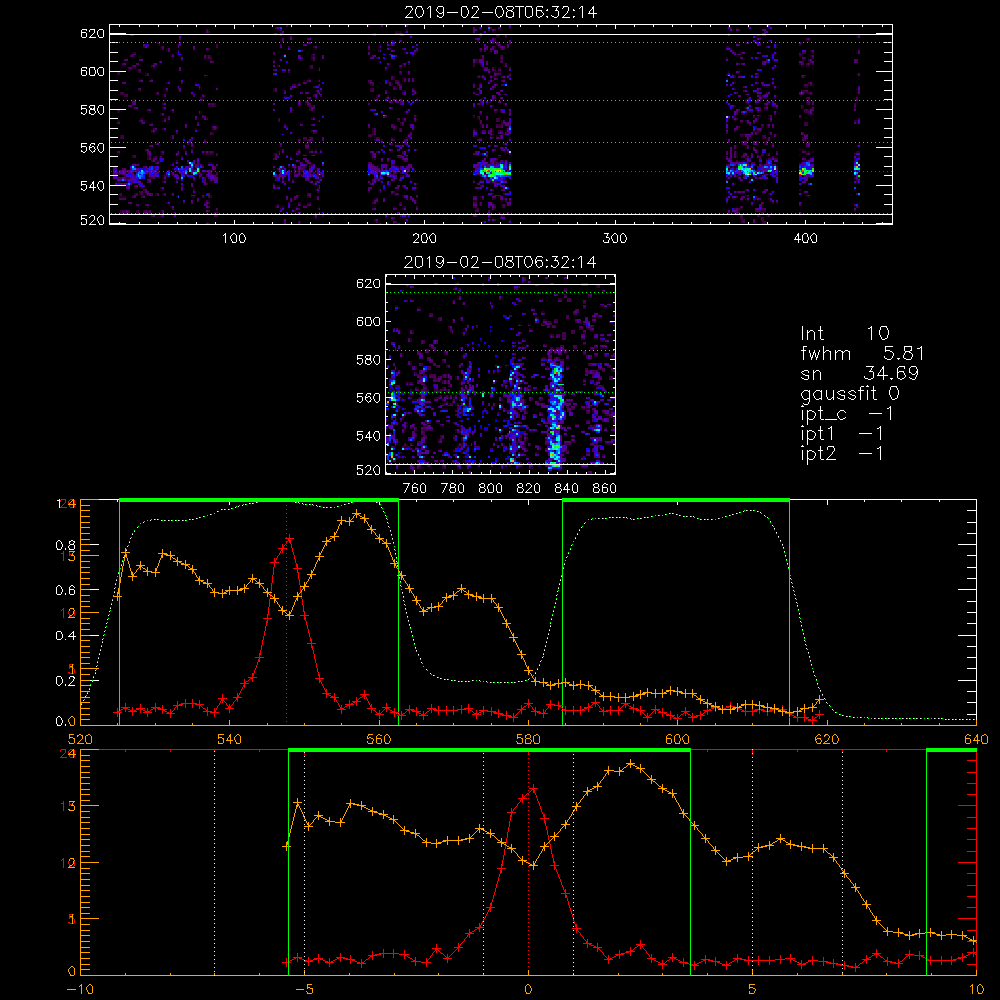Screen dimensions: 1000x1000
Task: Select the 'fwhm 5.81' readout line
Action: [862, 353]
